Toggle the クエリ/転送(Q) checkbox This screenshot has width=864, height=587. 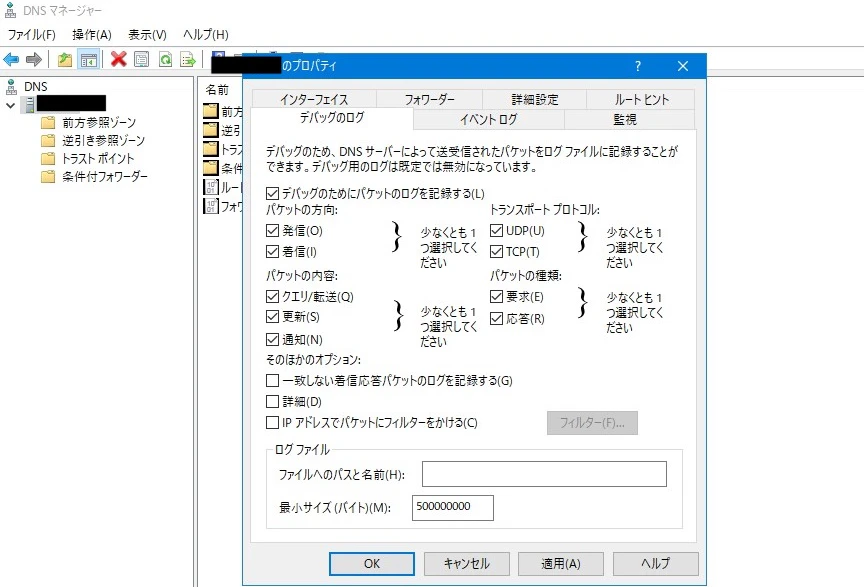pos(272,297)
